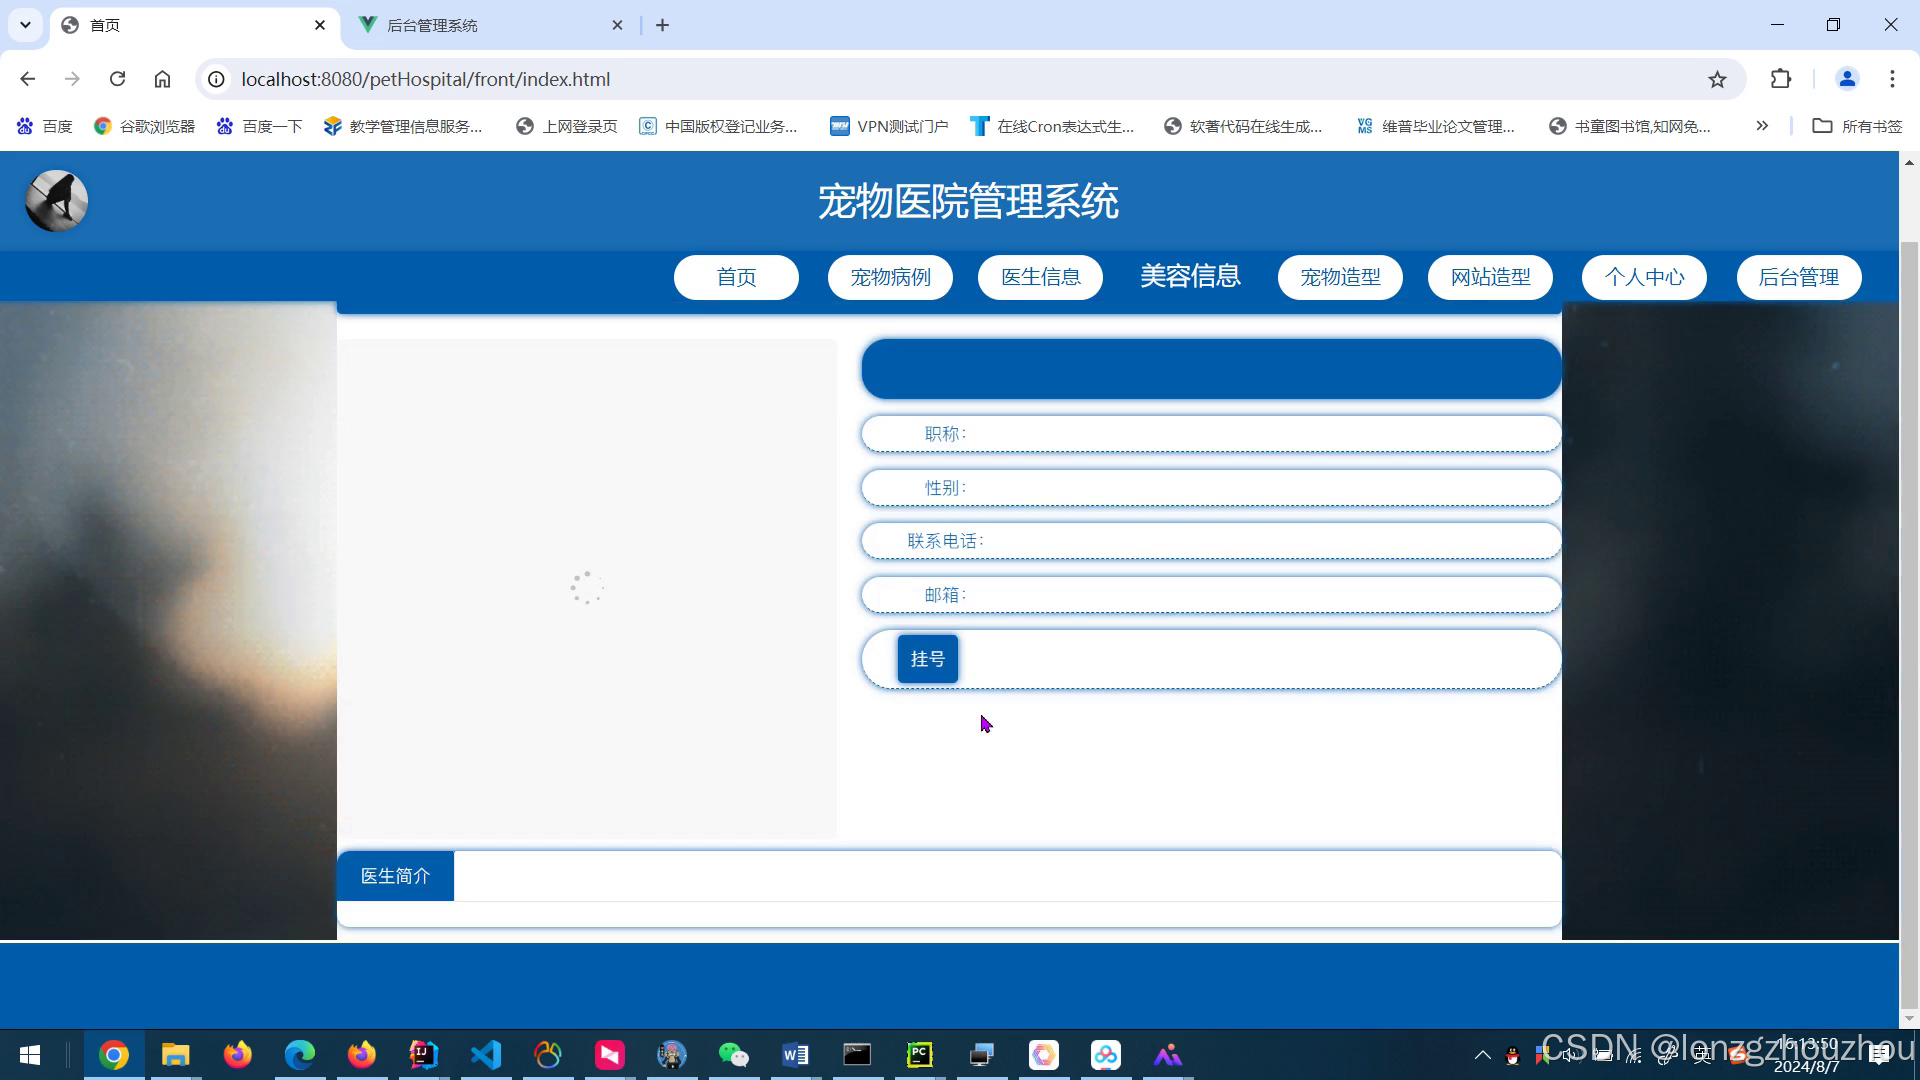Open the Word icon in taskbar

click(x=795, y=1055)
